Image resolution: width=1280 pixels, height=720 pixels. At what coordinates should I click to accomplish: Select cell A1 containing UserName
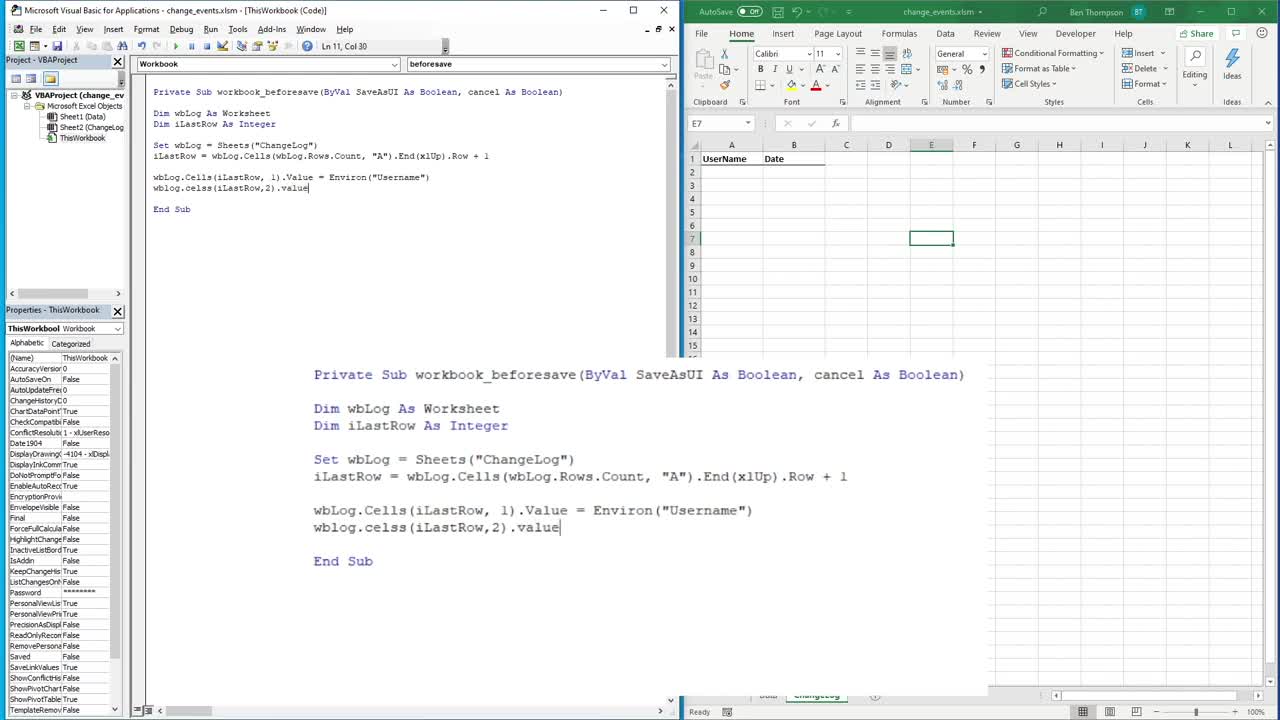[731, 159]
